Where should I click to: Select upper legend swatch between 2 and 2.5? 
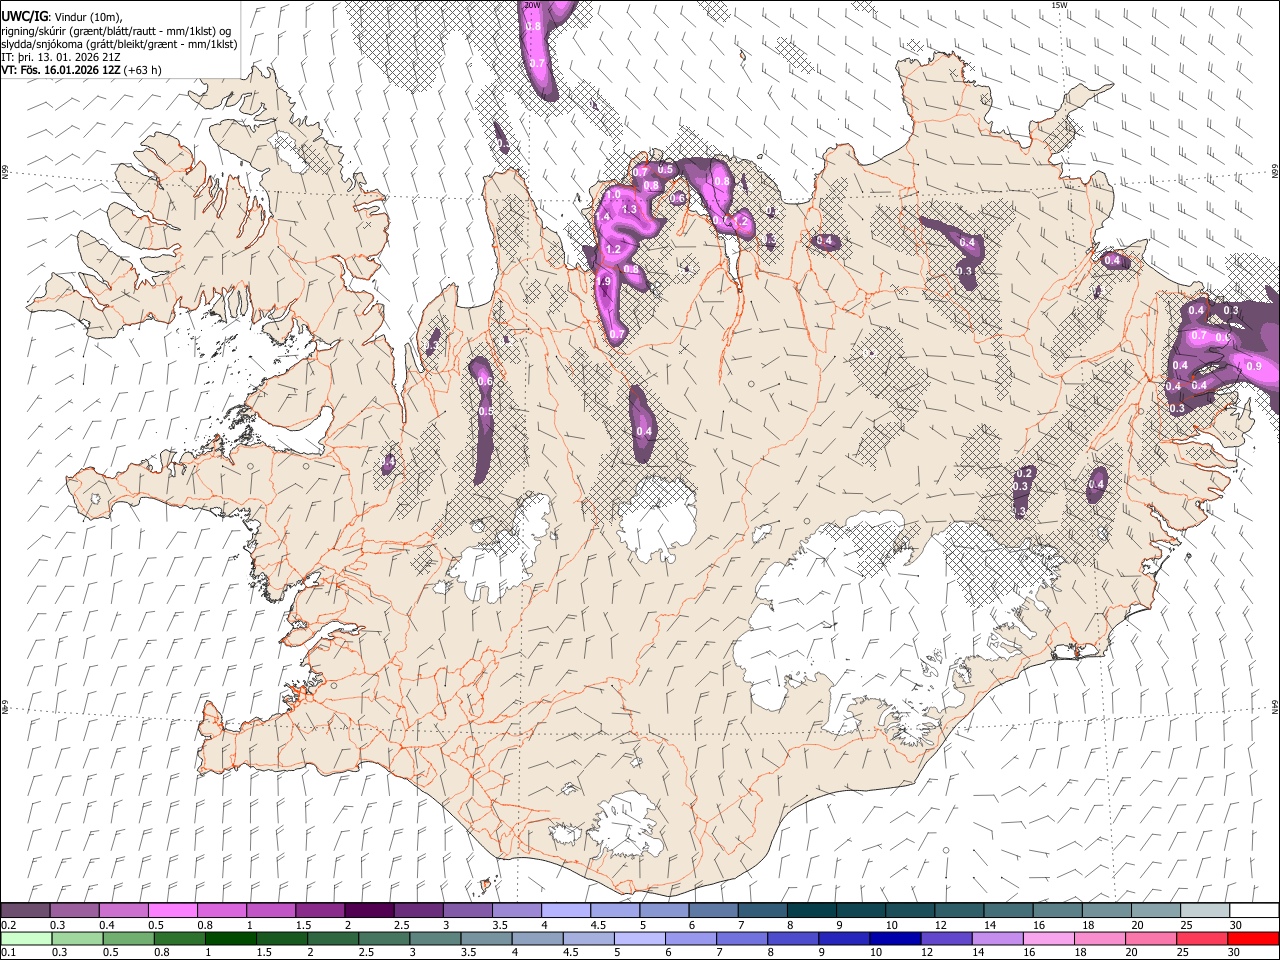click(x=369, y=911)
